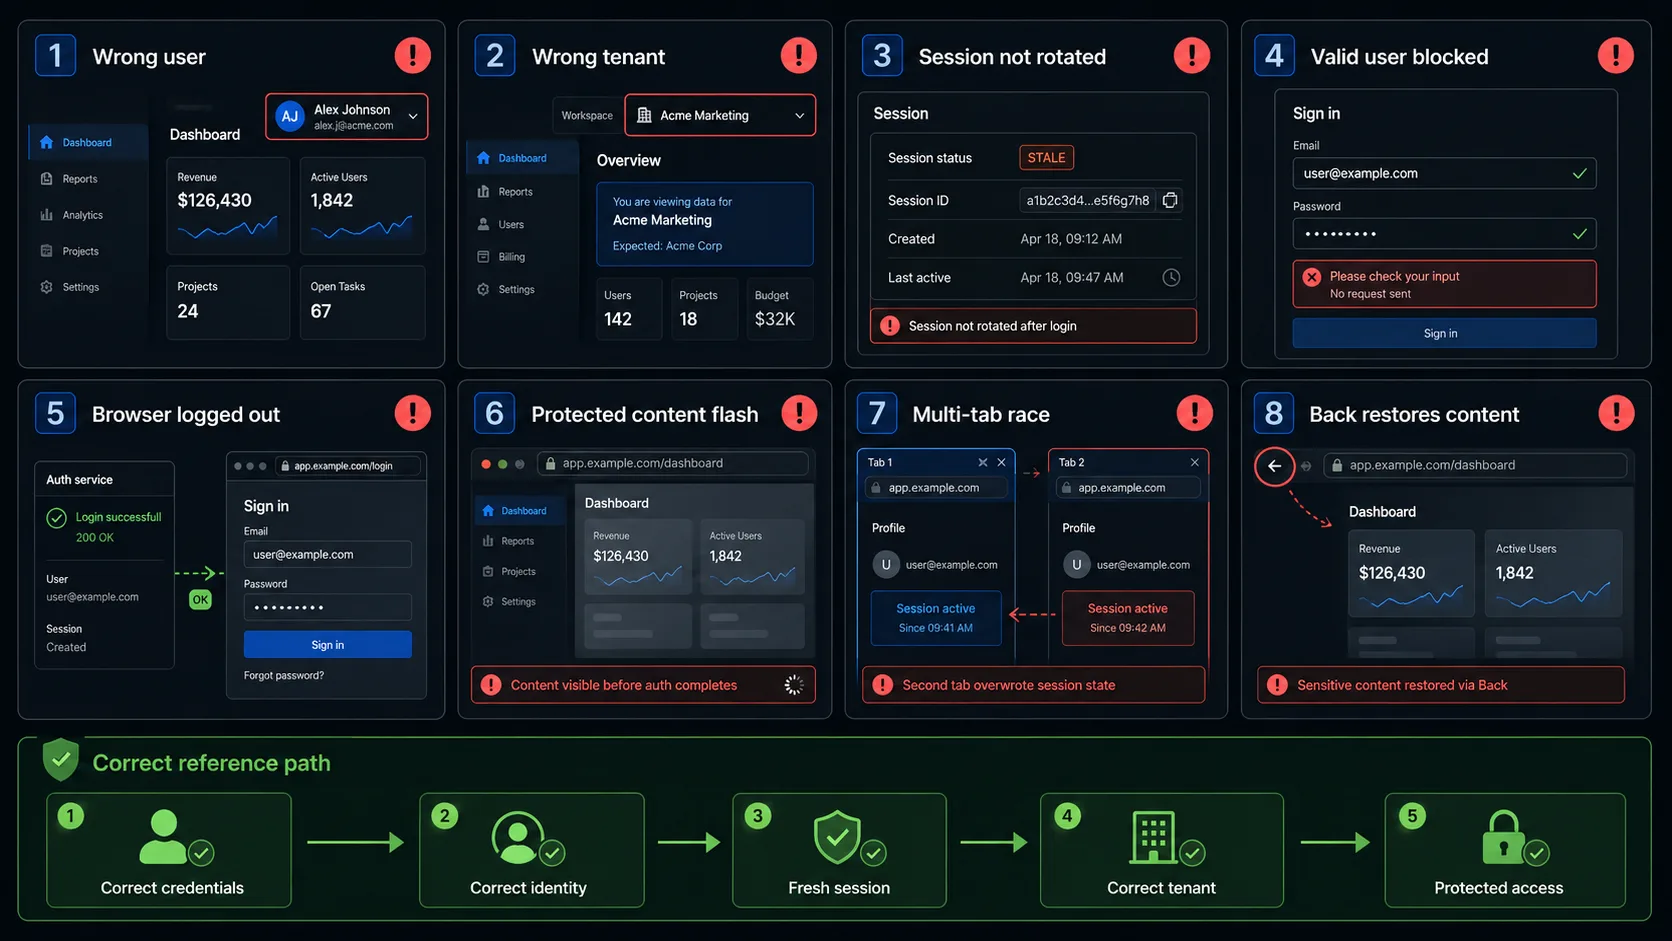The height and width of the screenshot is (941, 1672).
Task: Click "No request sent" message text
Action: [1370, 294]
